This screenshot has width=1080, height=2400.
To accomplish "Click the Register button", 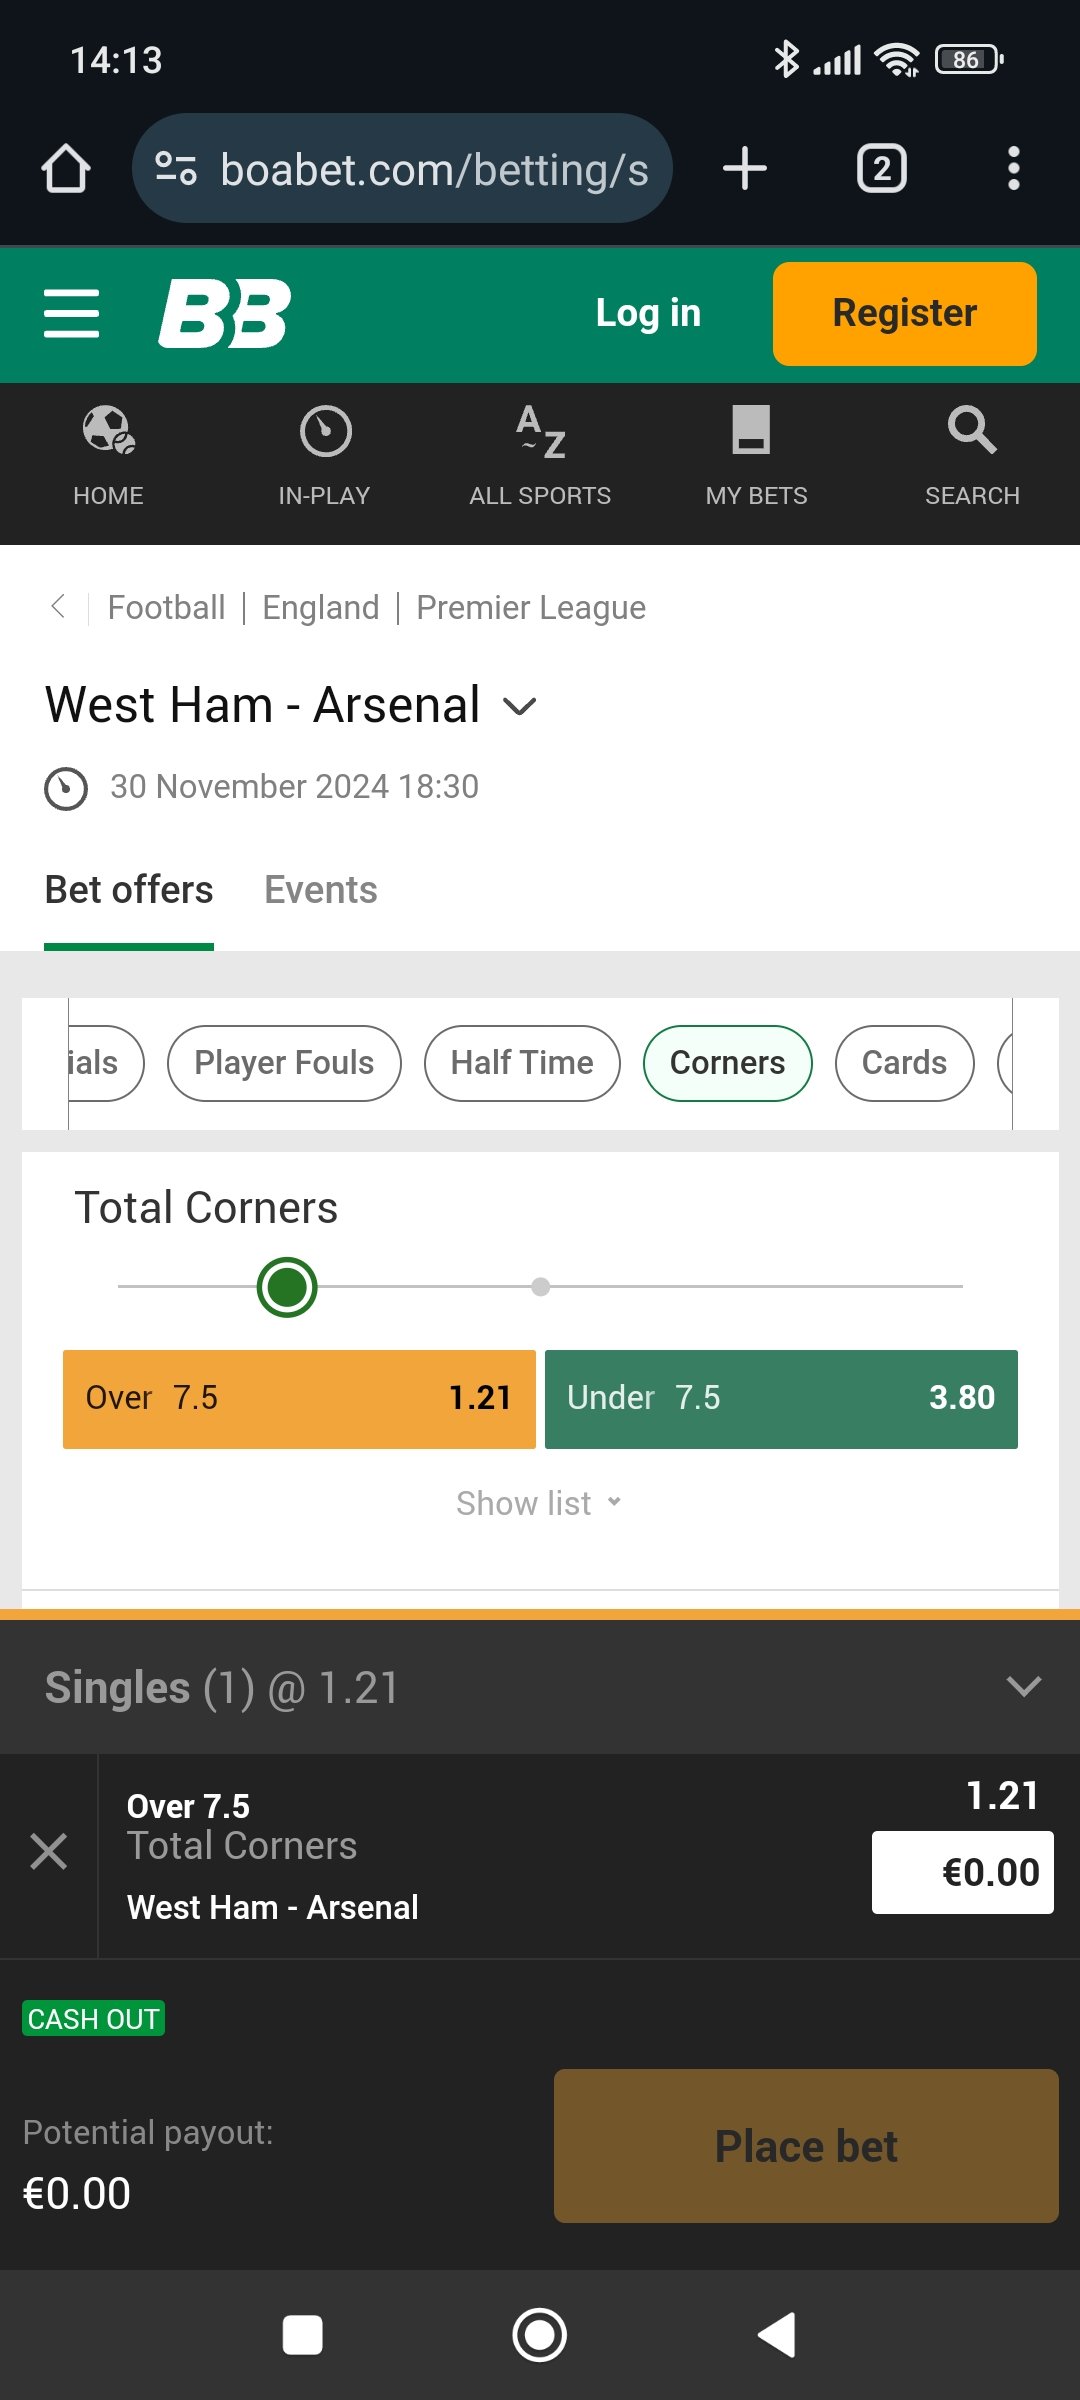I will (904, 314).
